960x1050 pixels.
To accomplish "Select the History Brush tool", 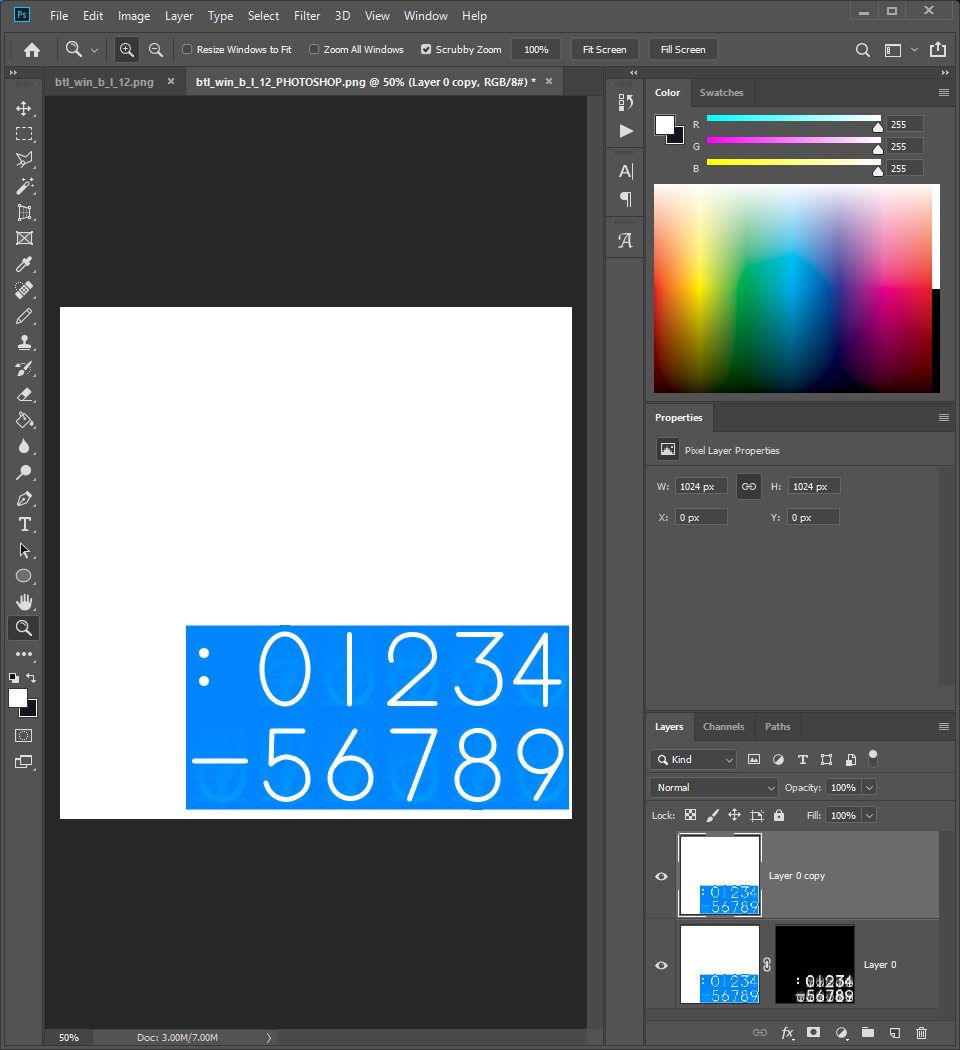I will point(24,368).
